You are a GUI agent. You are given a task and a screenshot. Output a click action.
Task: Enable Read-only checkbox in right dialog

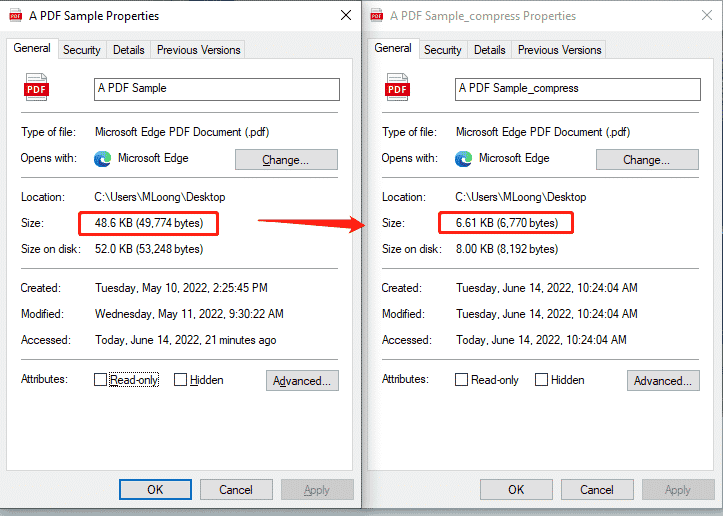tap(462, 380)
